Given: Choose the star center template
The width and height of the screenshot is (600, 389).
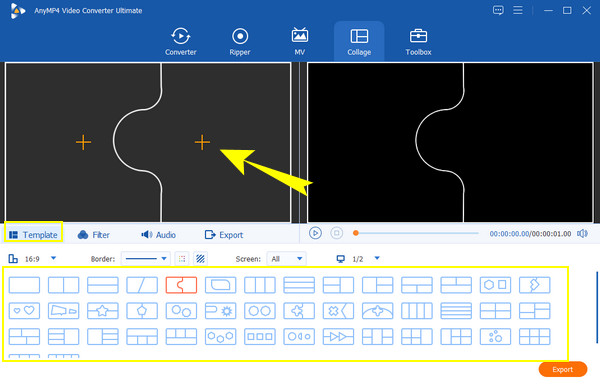Looking at the screenshot, I should [103, 311].
